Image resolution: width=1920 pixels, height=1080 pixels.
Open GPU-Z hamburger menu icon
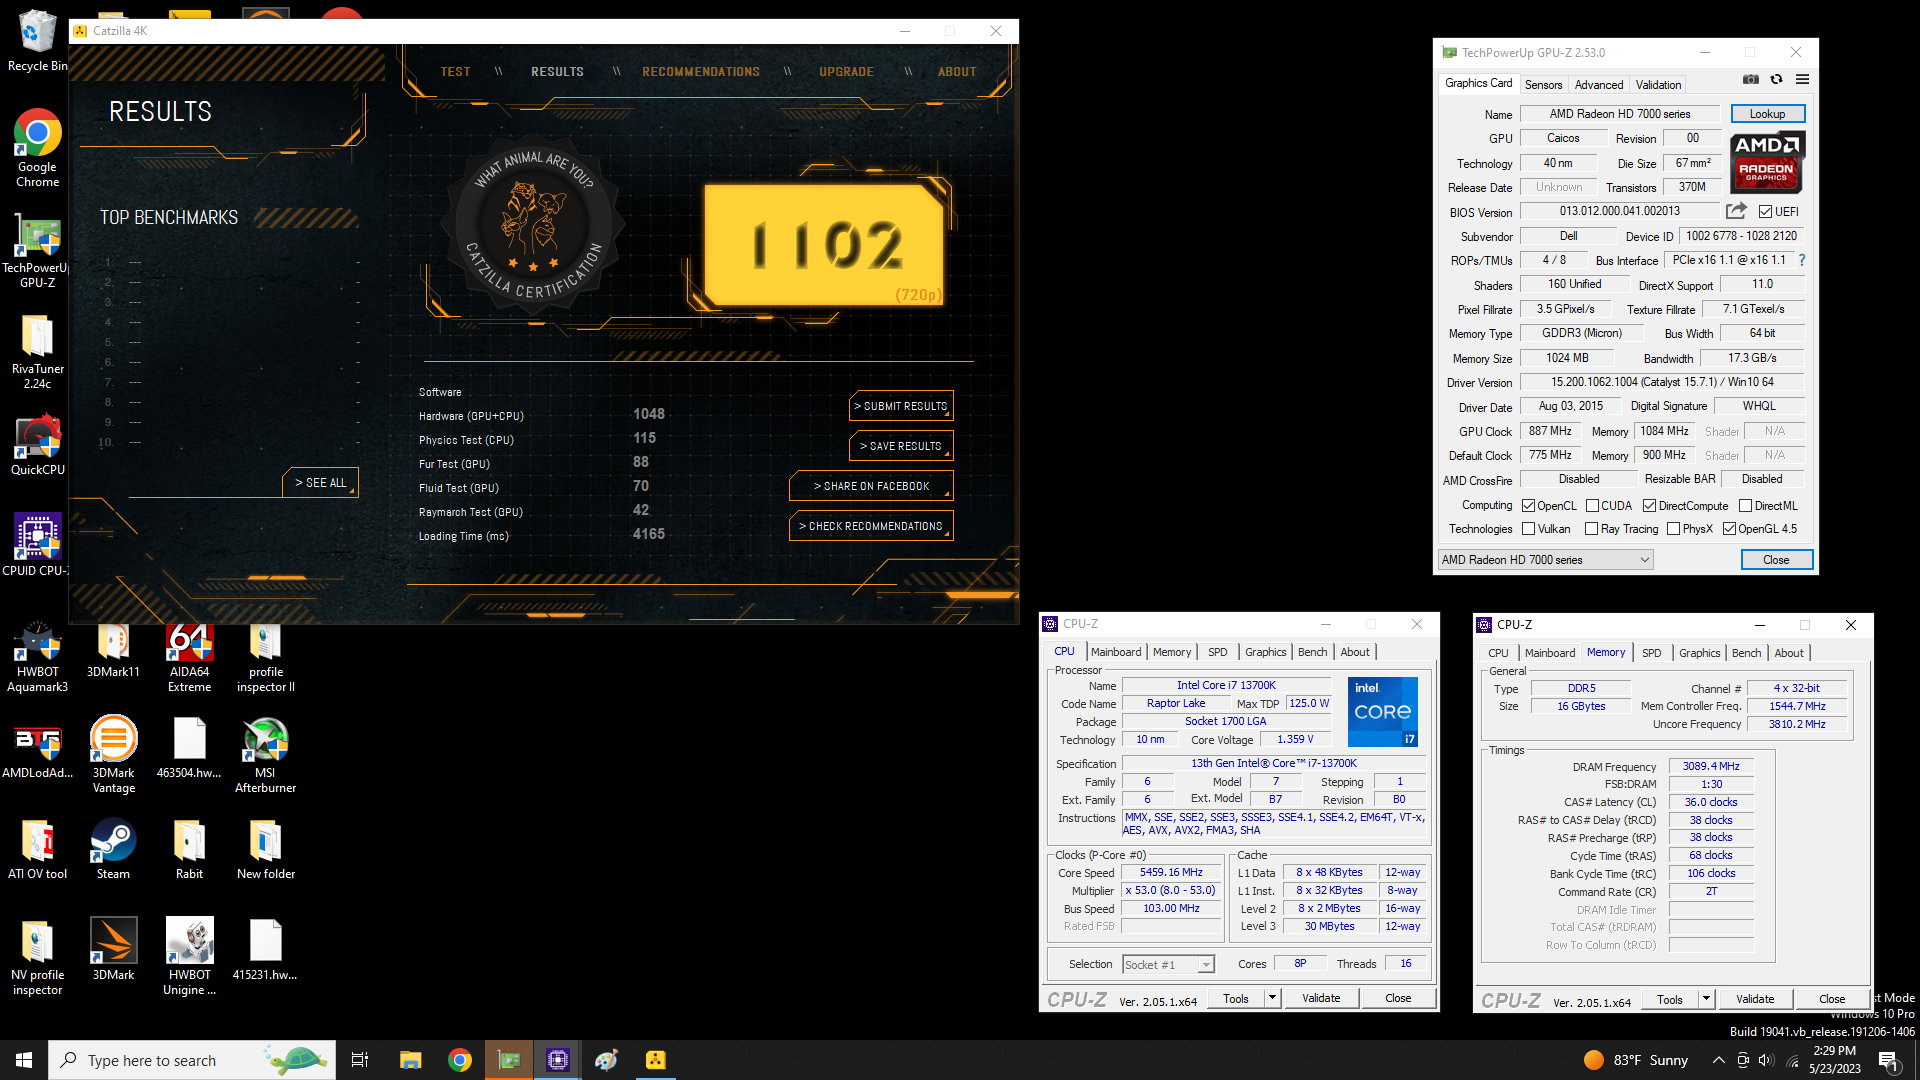tap(1802, 80)
